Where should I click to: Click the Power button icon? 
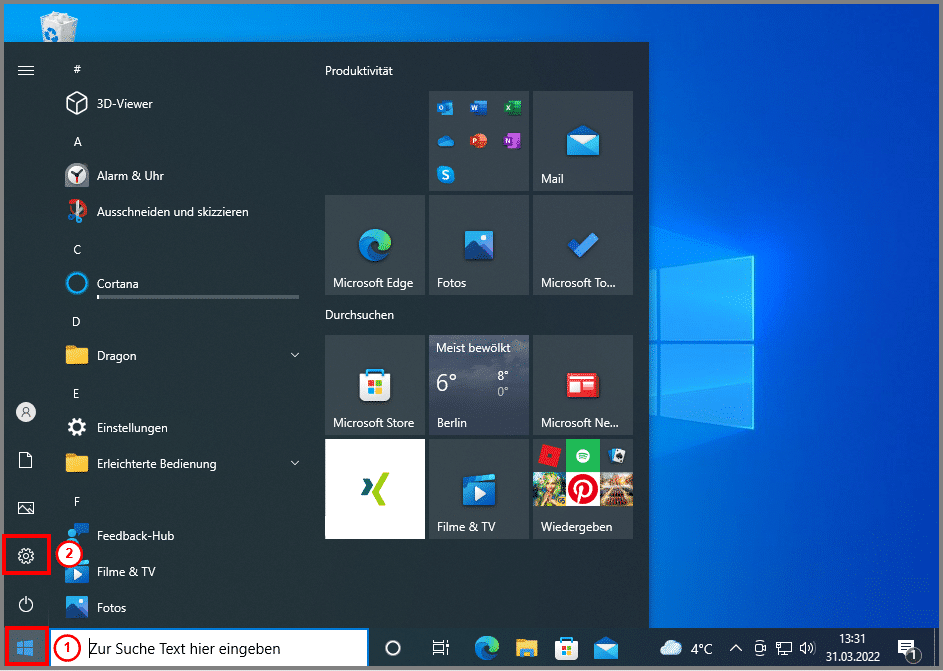26,604
